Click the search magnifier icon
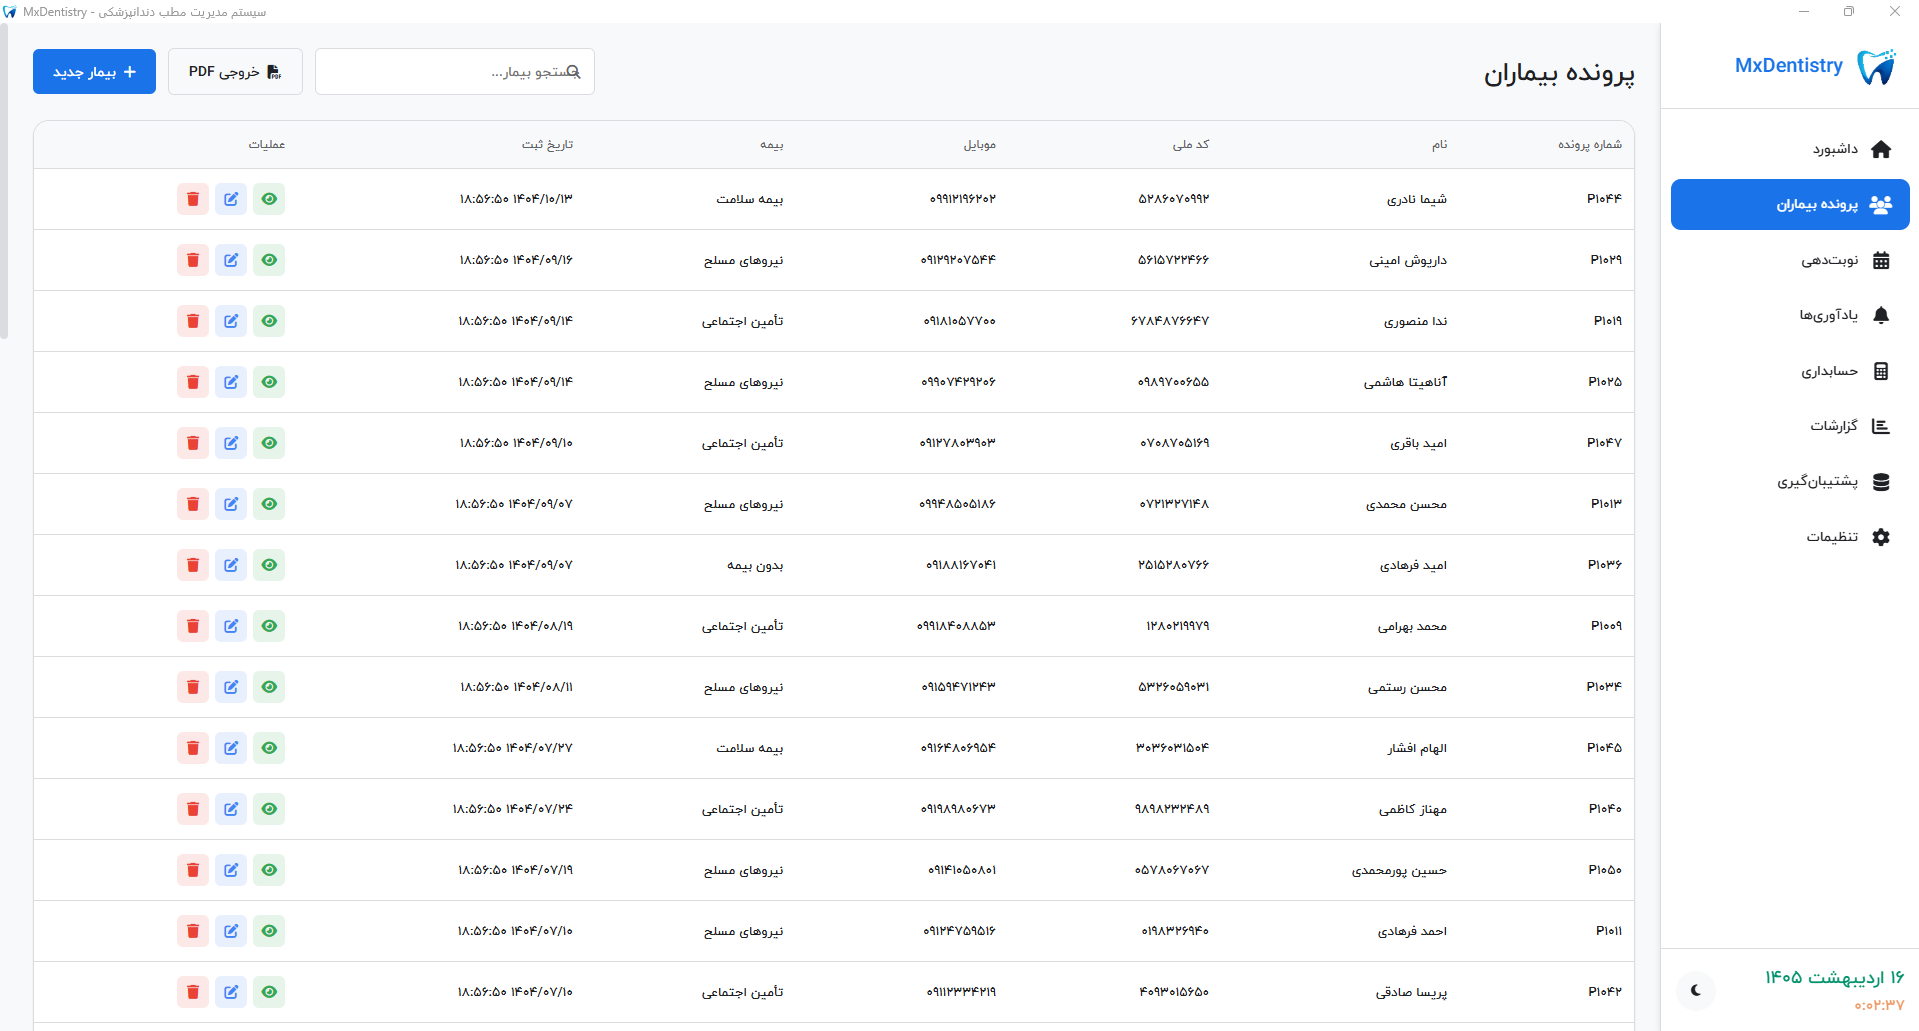 574,72
